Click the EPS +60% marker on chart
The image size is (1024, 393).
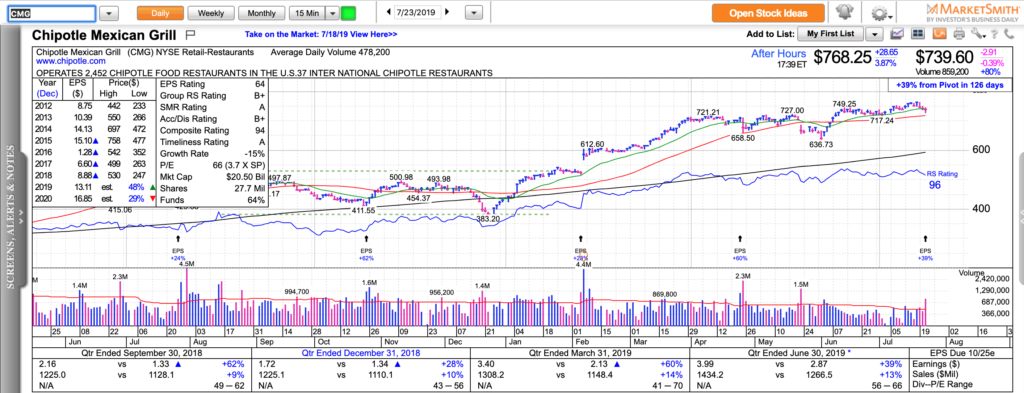tap(740, 248)
